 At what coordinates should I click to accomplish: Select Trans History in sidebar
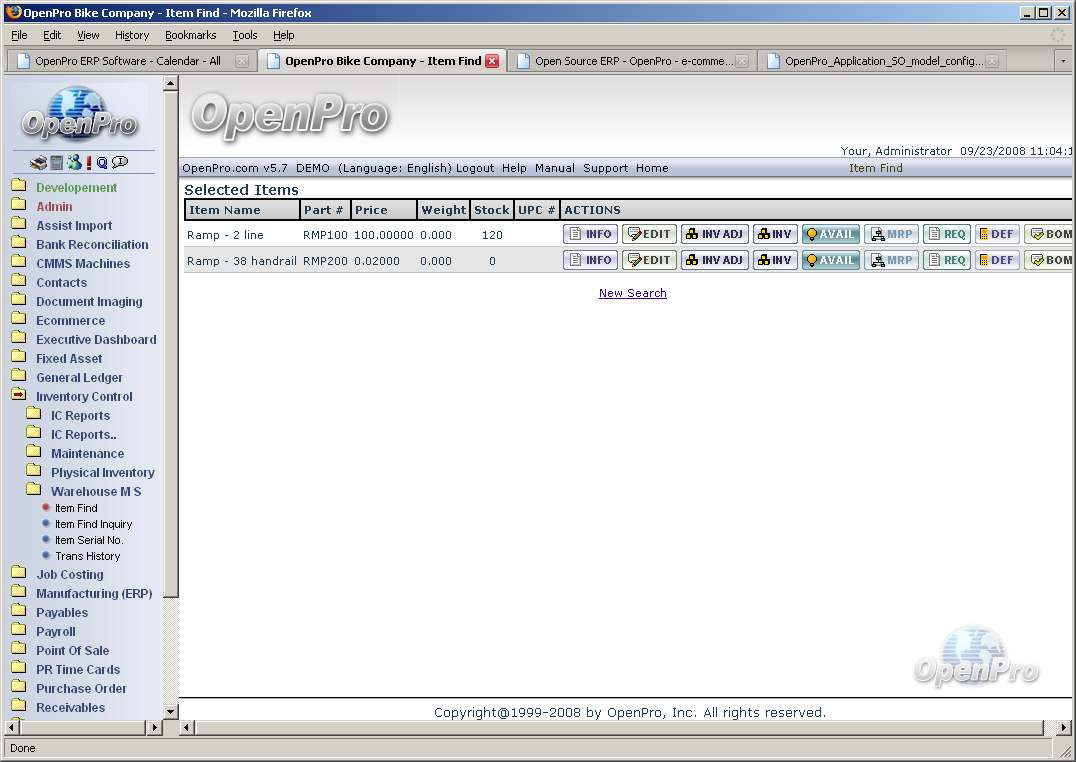(x=87, y=556)
